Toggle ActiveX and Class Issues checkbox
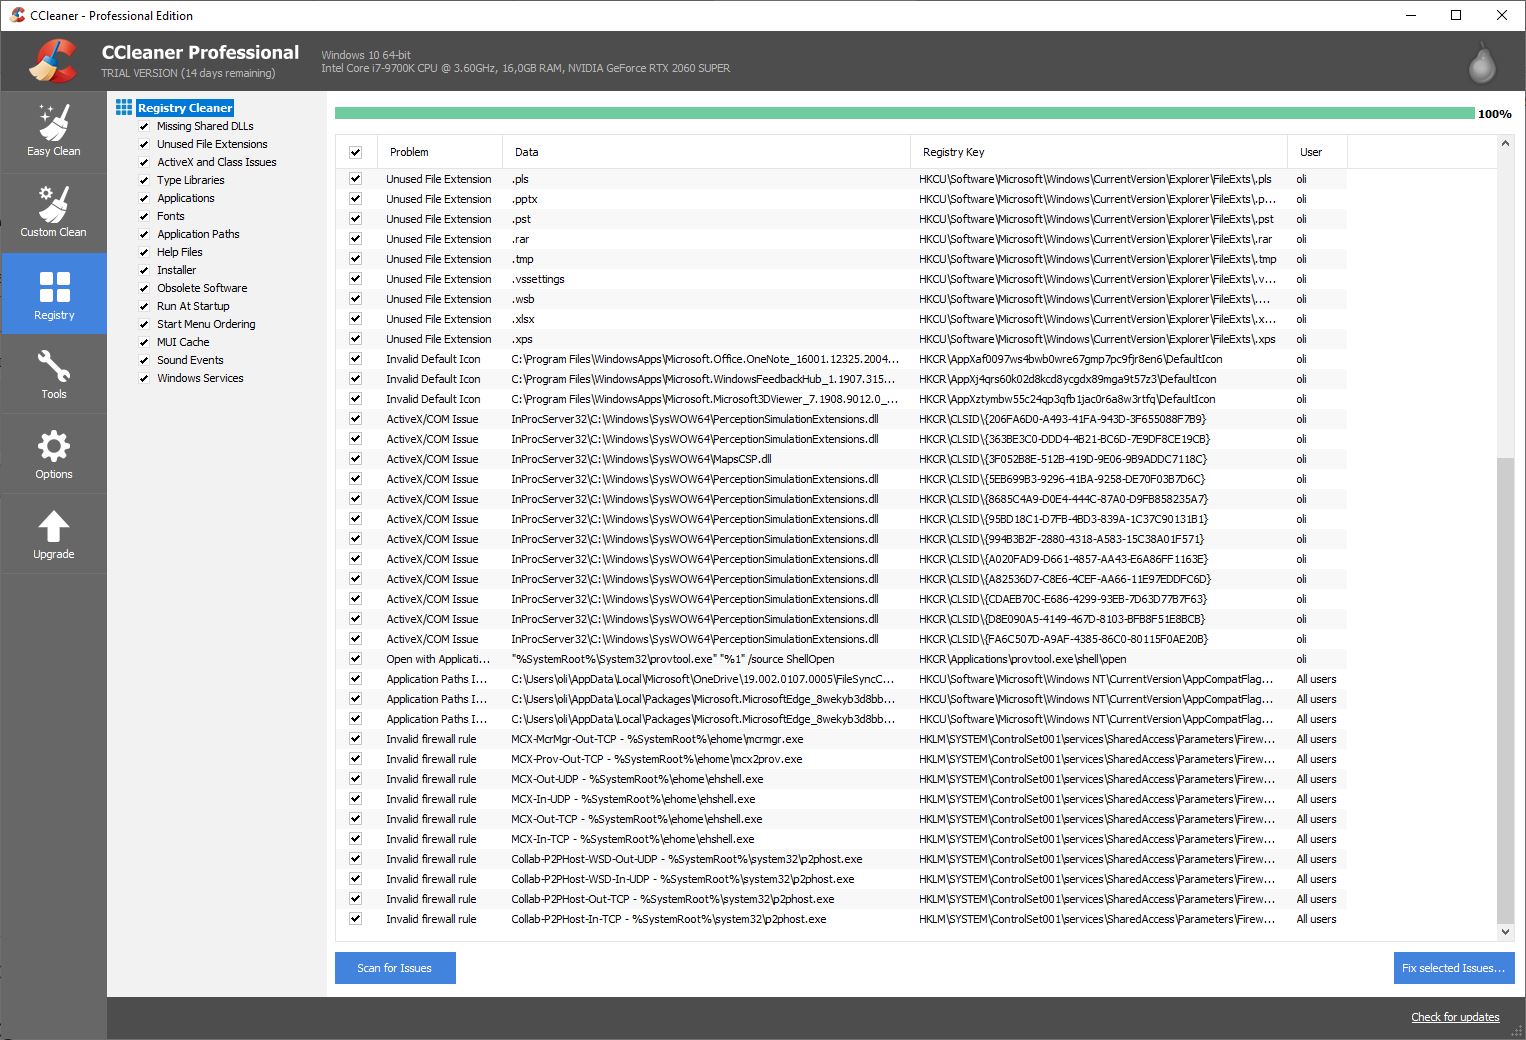Viewport: 1526px width, 1040px height. coord(144,162)
